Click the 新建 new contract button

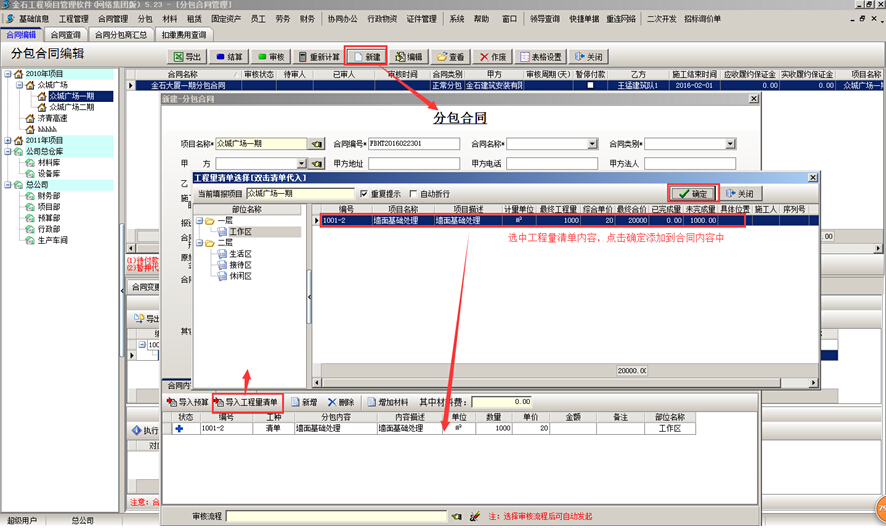tap(365, 57)
